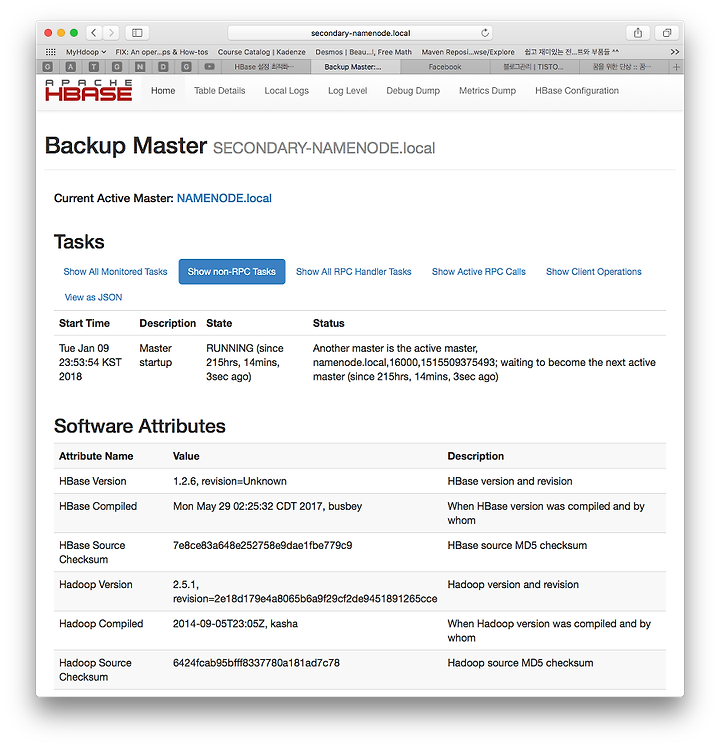
Task: Click the Start Time column header
Action: pos(84,323)
